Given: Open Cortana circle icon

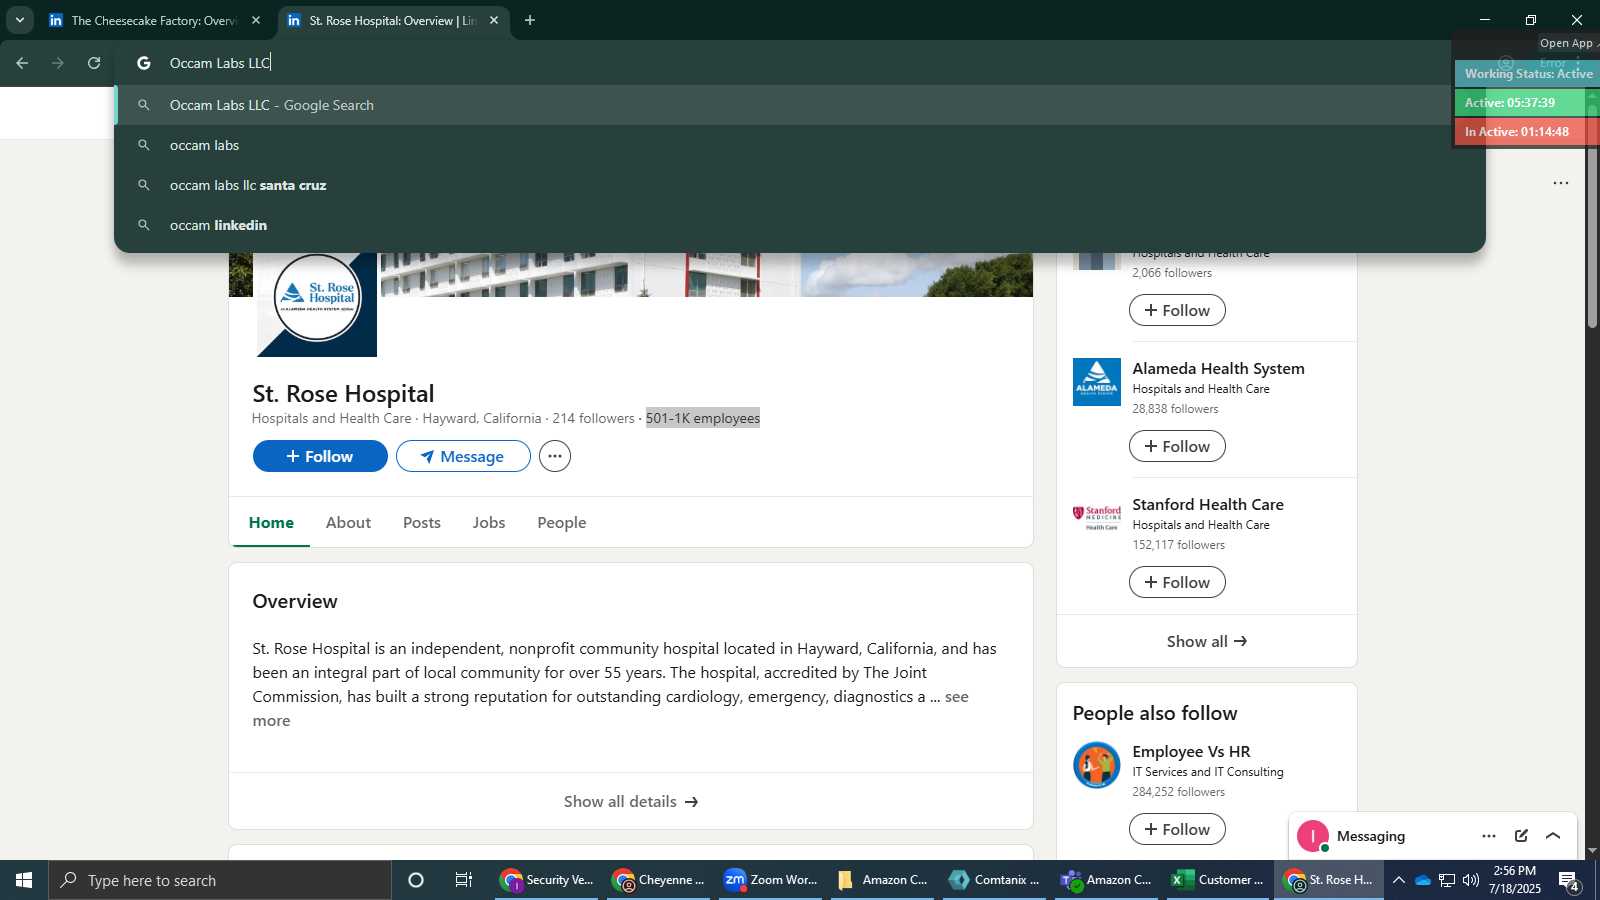Looking at the screenshot, I should [416, 880].
